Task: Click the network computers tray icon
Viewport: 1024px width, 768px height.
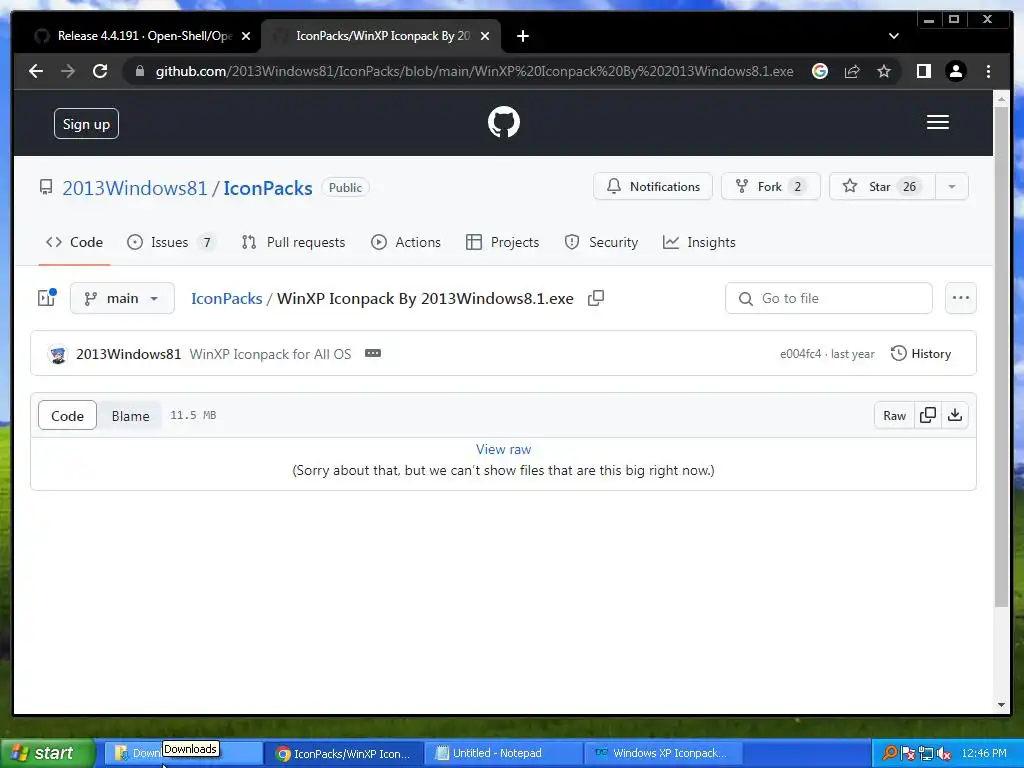Action: (925, 754)
